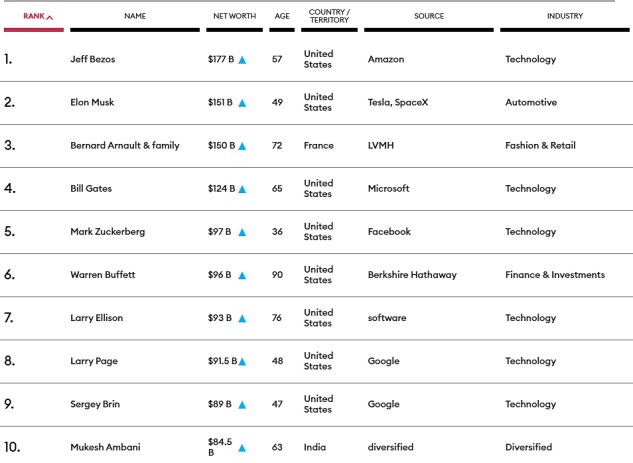Click the Country / Territory column header

pyautogui.click(x=329, y=16)
